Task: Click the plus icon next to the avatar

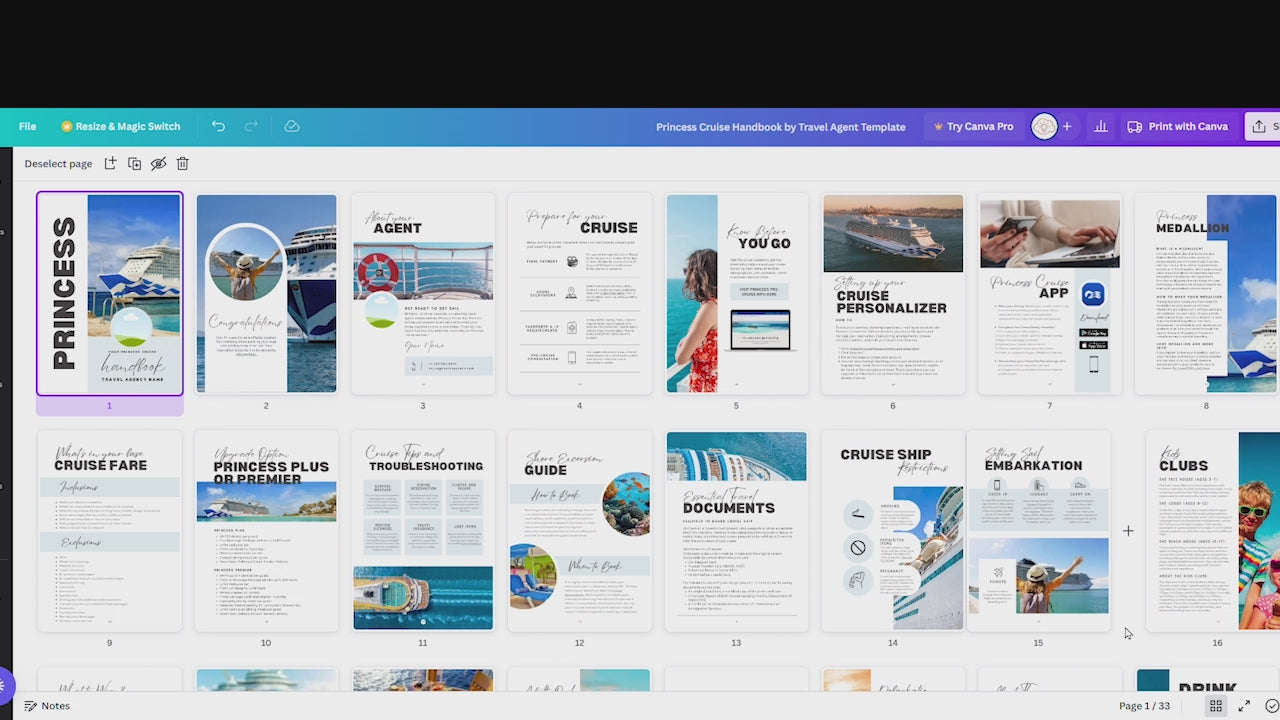Action: 1067,127
